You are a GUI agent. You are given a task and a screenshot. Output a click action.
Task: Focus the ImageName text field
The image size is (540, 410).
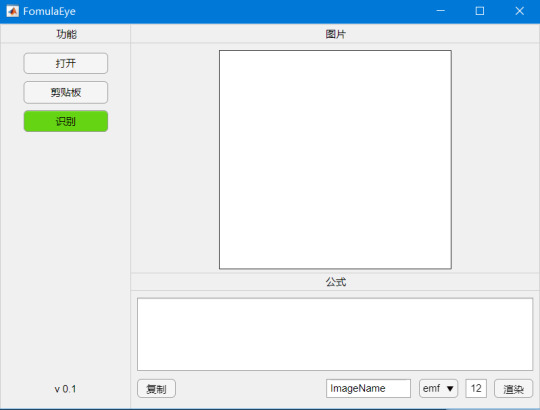pos(368,389)
